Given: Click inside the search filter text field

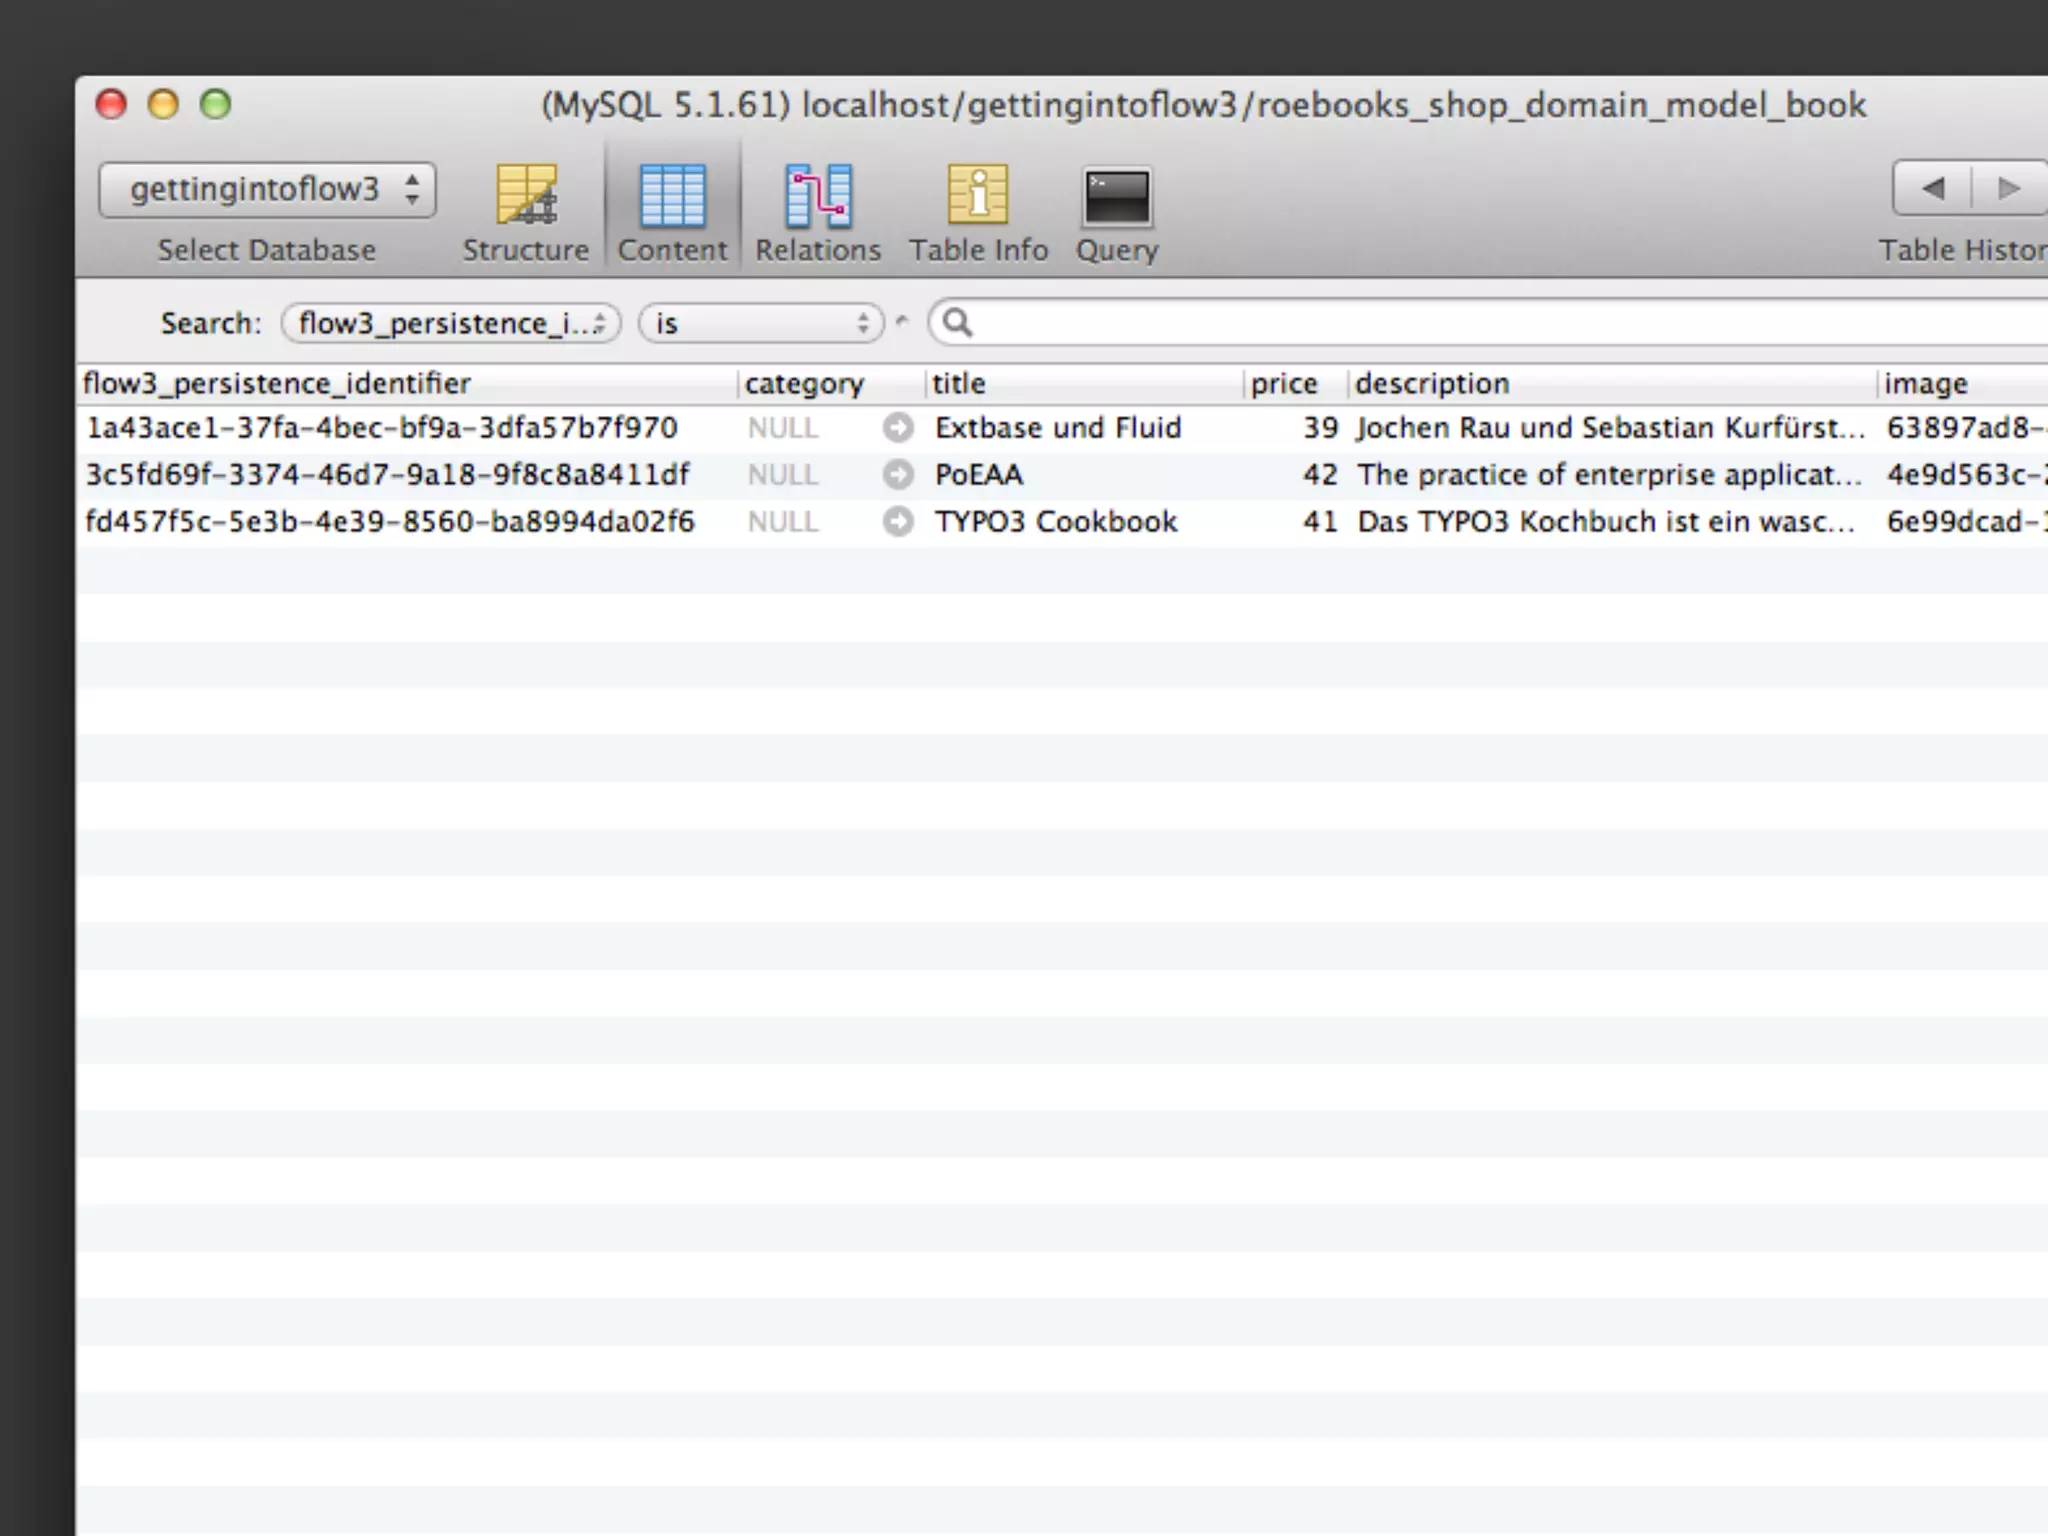Looking at the screenshot, I should (x=1500, y=323).
